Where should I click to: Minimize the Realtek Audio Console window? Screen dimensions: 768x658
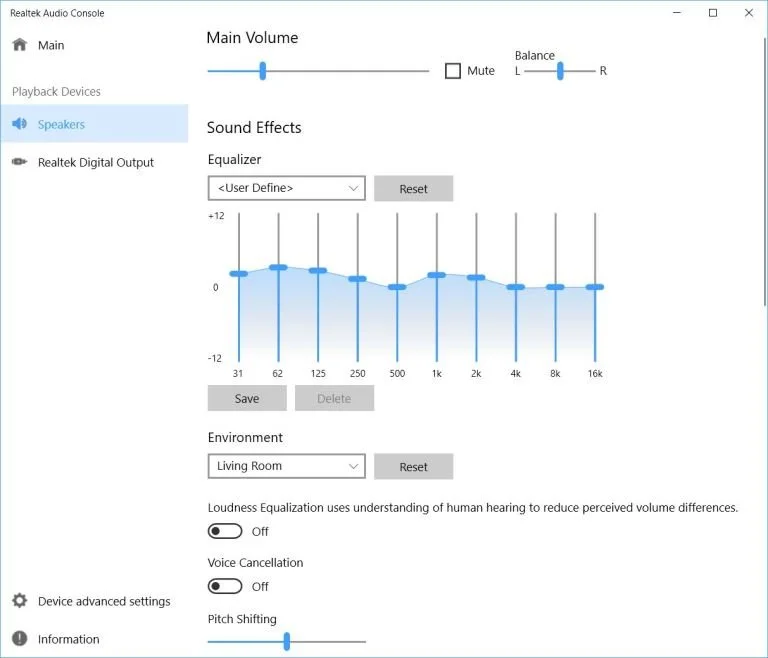pyautogui.click(x=677, y=13)
